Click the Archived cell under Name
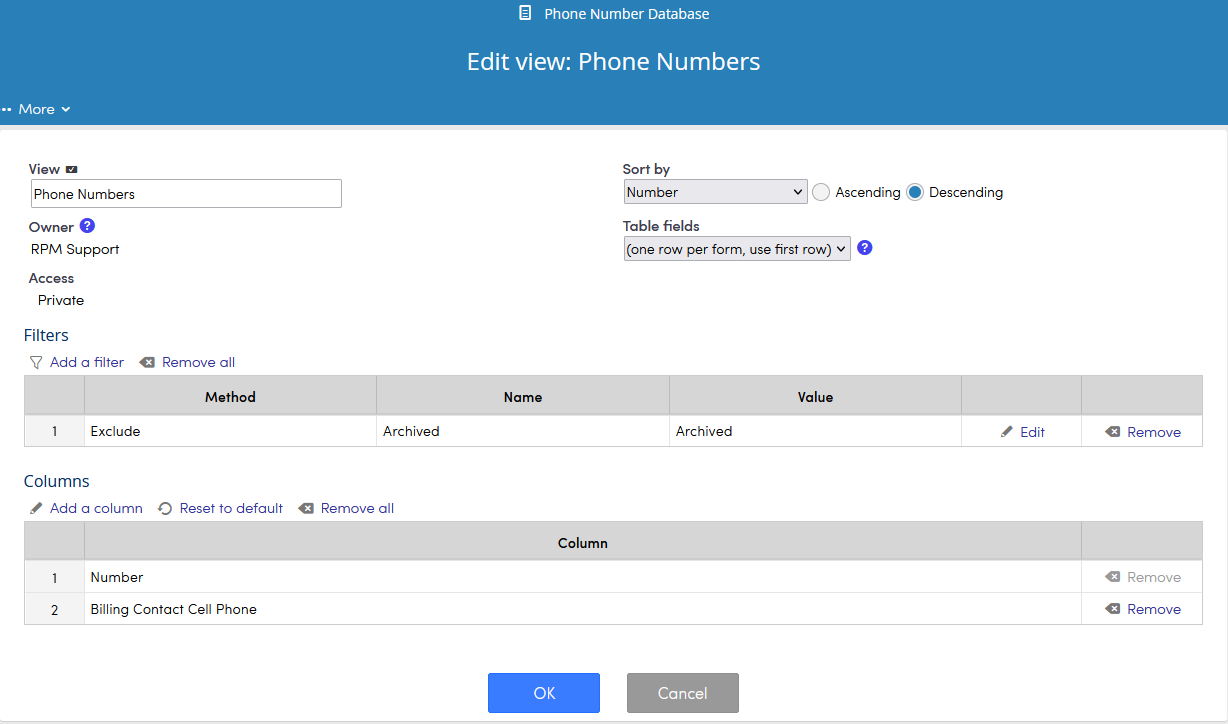 [523, 431]
